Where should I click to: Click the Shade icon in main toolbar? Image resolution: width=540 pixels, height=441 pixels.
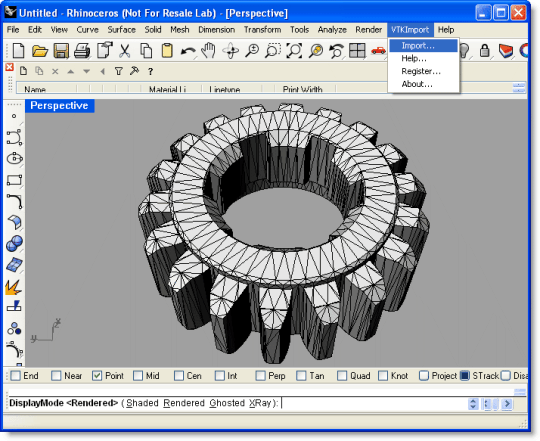[506, 51]
